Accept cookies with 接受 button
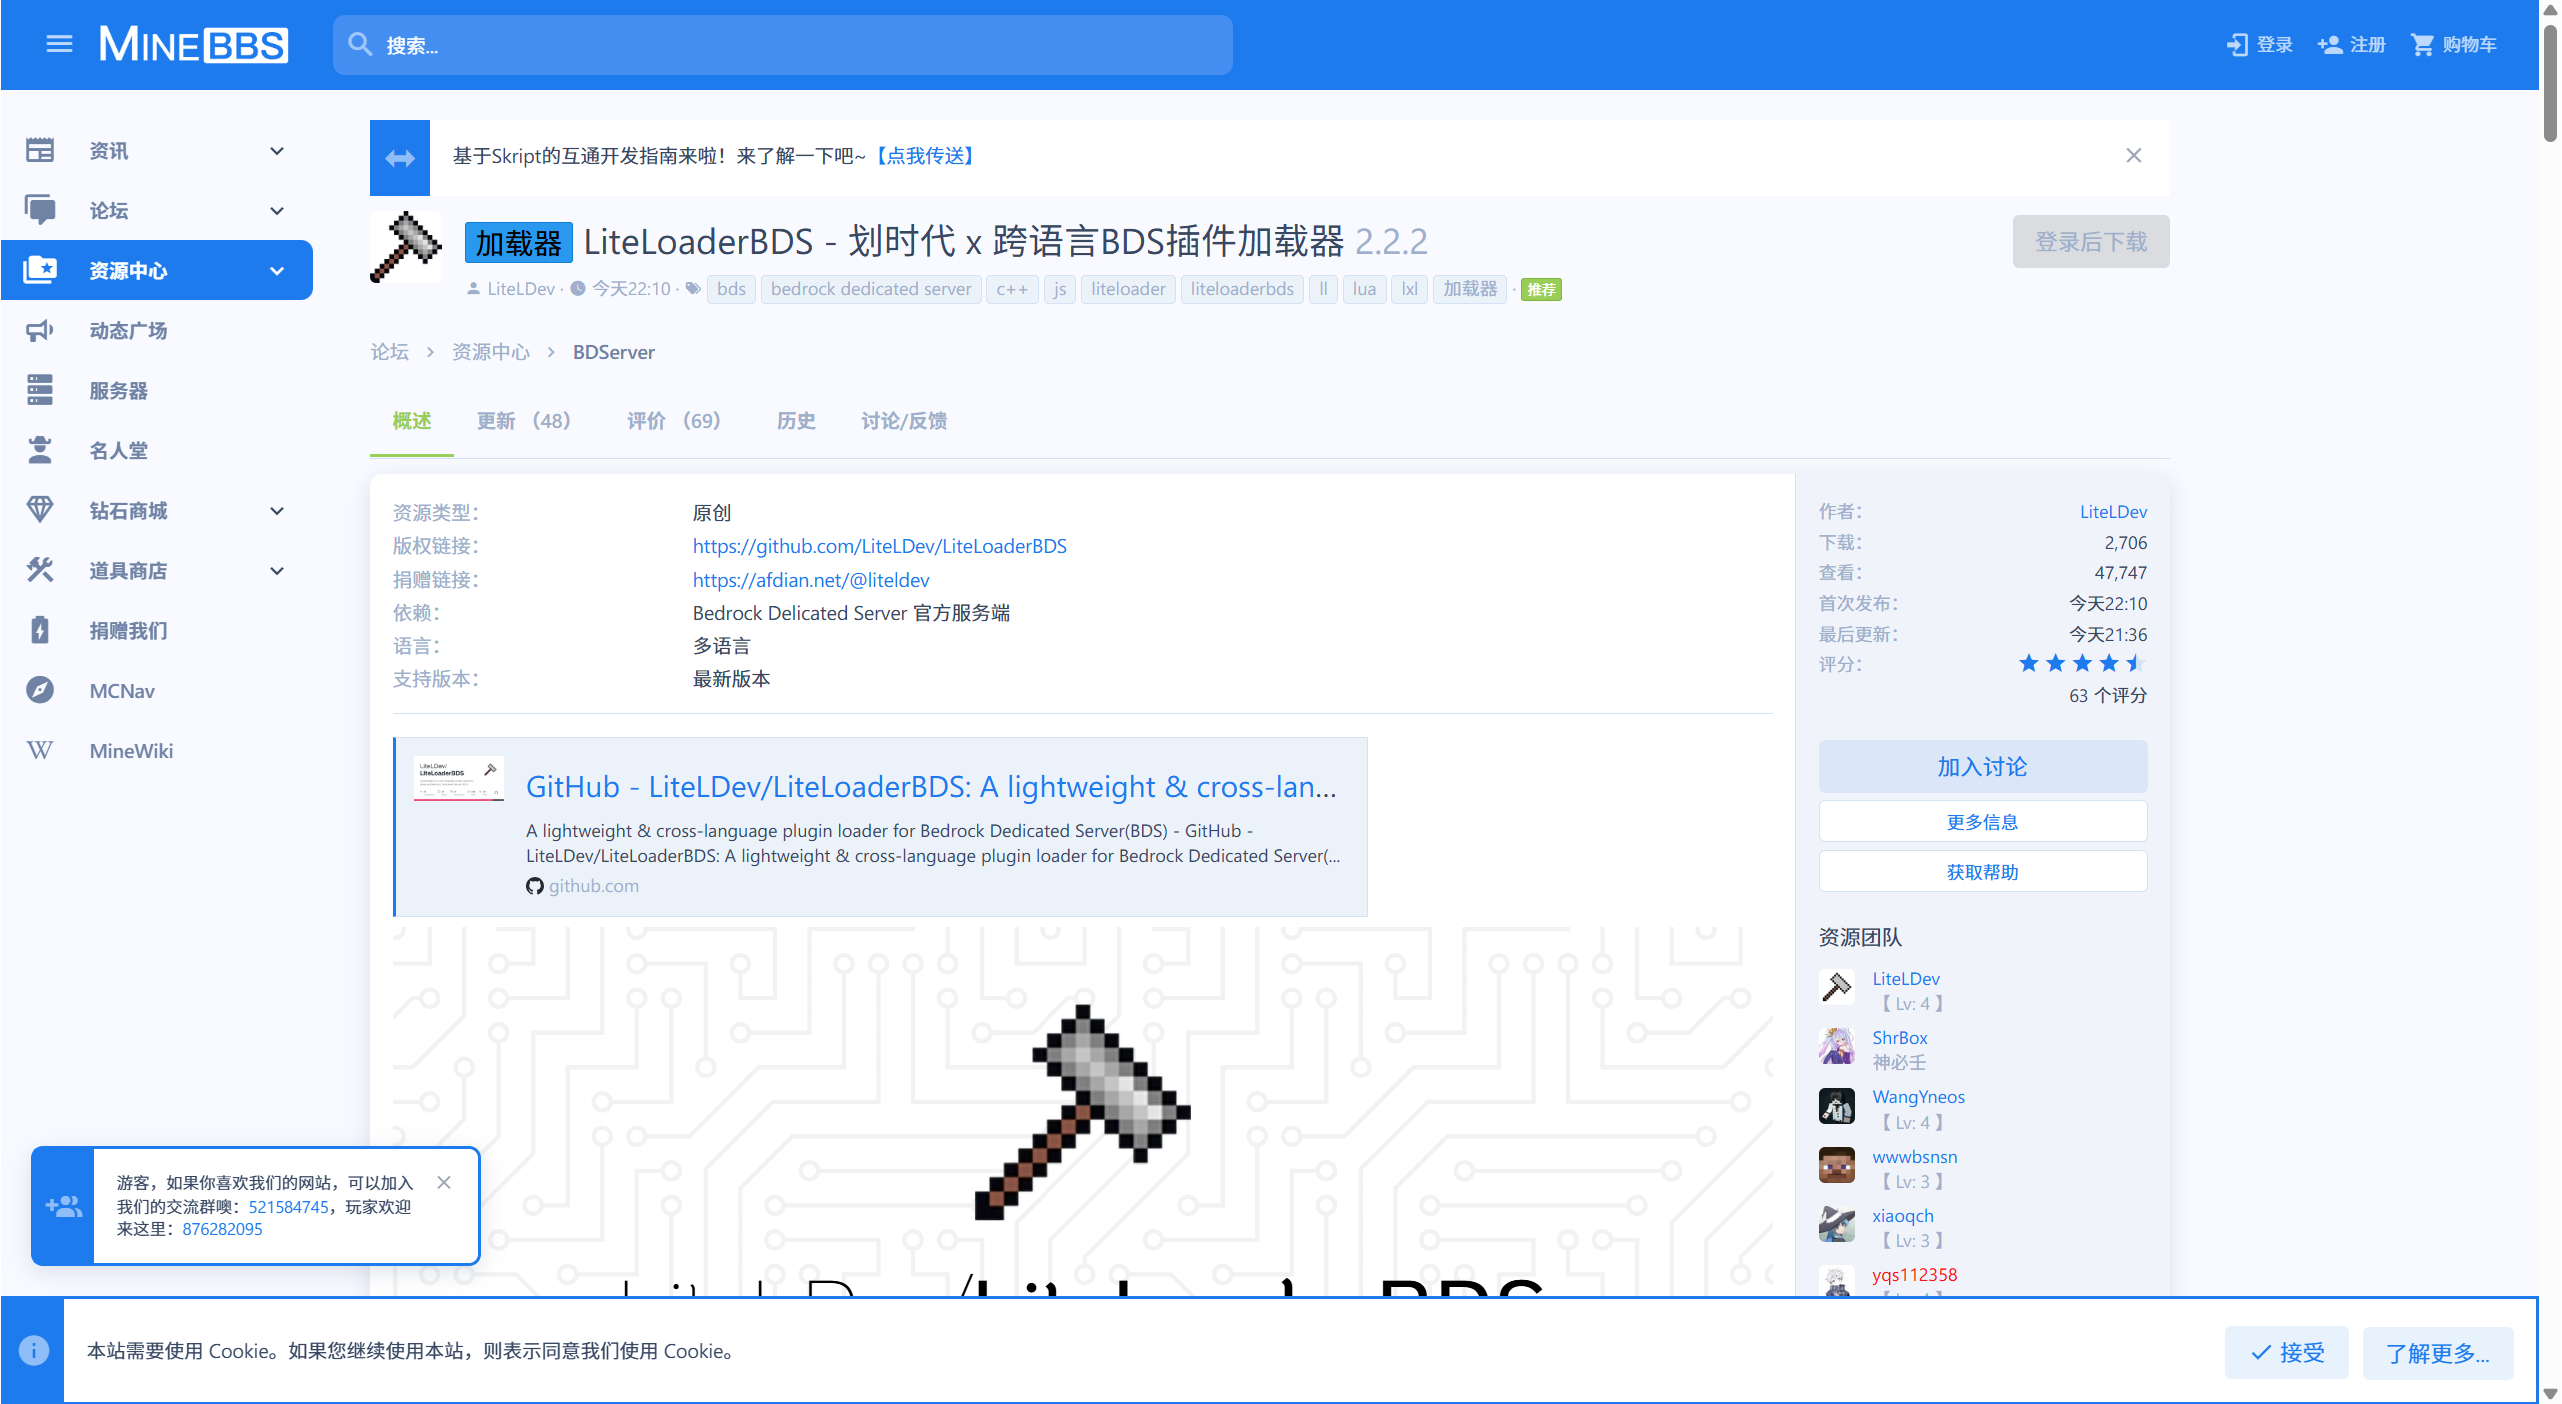This screenshot has width=2562, height=1404. pyautogui.click(x=2287, y=1353)
